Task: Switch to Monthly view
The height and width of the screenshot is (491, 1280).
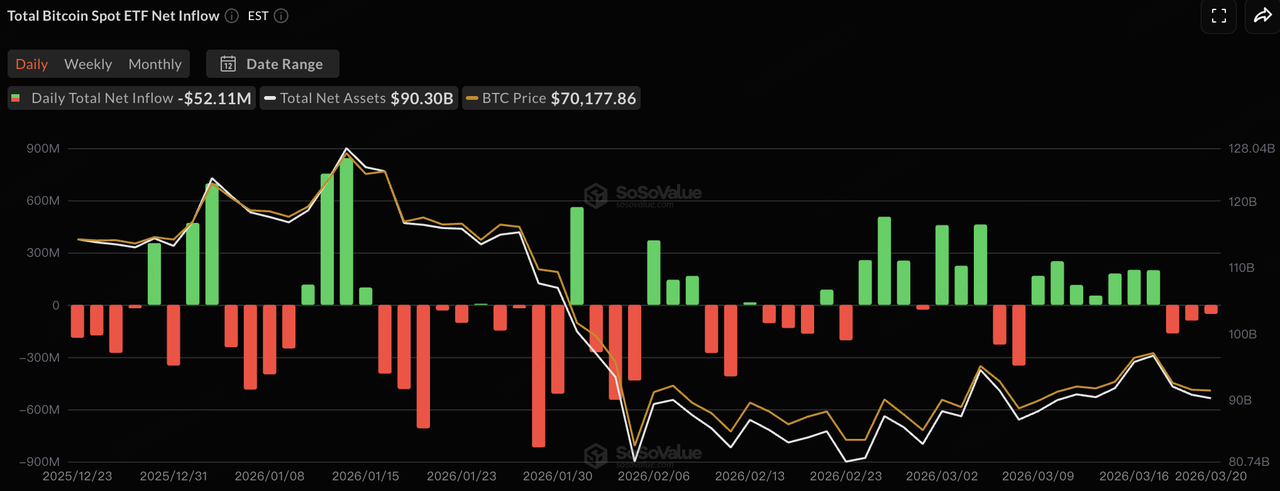Action: [x=155, y=64]
